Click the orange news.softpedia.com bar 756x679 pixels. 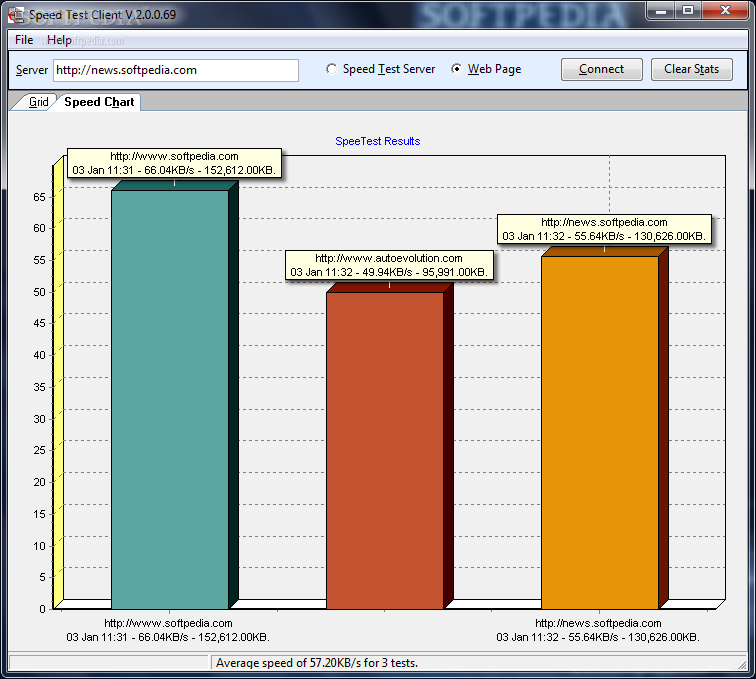pyautogui.click(x=600, y=432)
